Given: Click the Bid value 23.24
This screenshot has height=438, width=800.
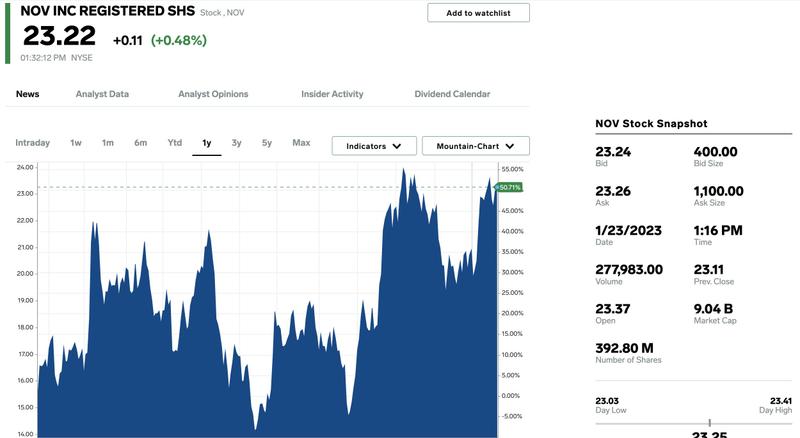Looking at the screenshot, I should point(613,152).
